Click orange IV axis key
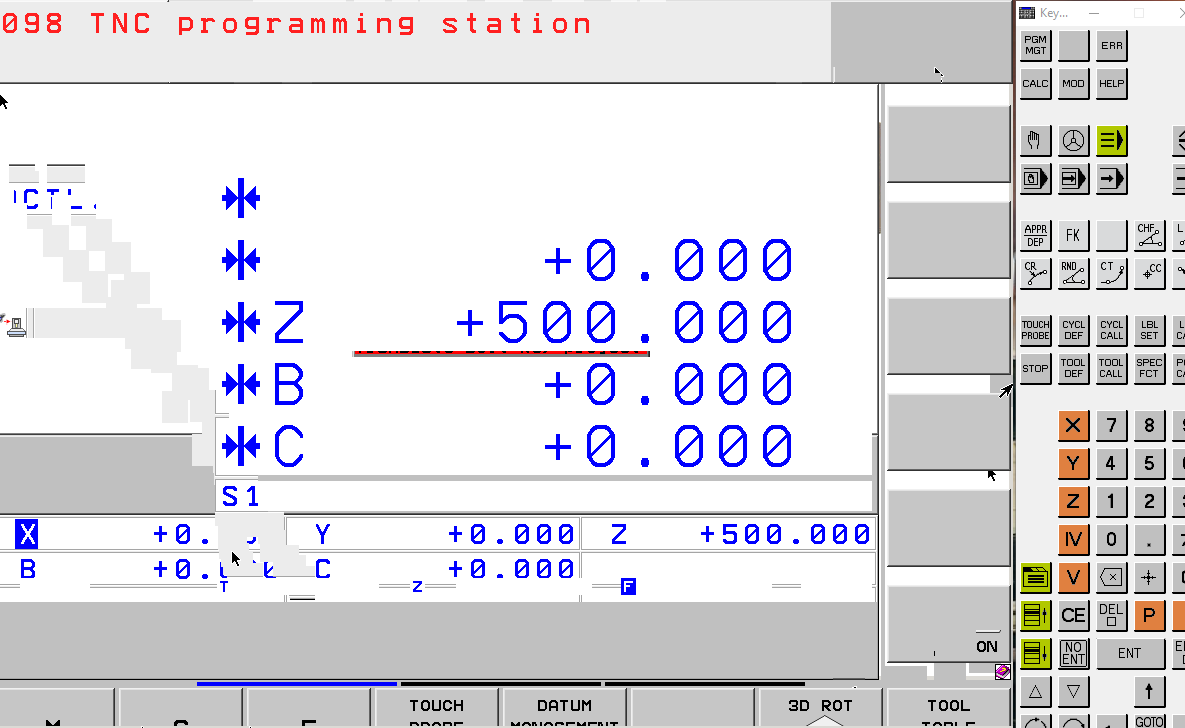This screenshot has height=728, width=1185. click(x=1073, y=540)
